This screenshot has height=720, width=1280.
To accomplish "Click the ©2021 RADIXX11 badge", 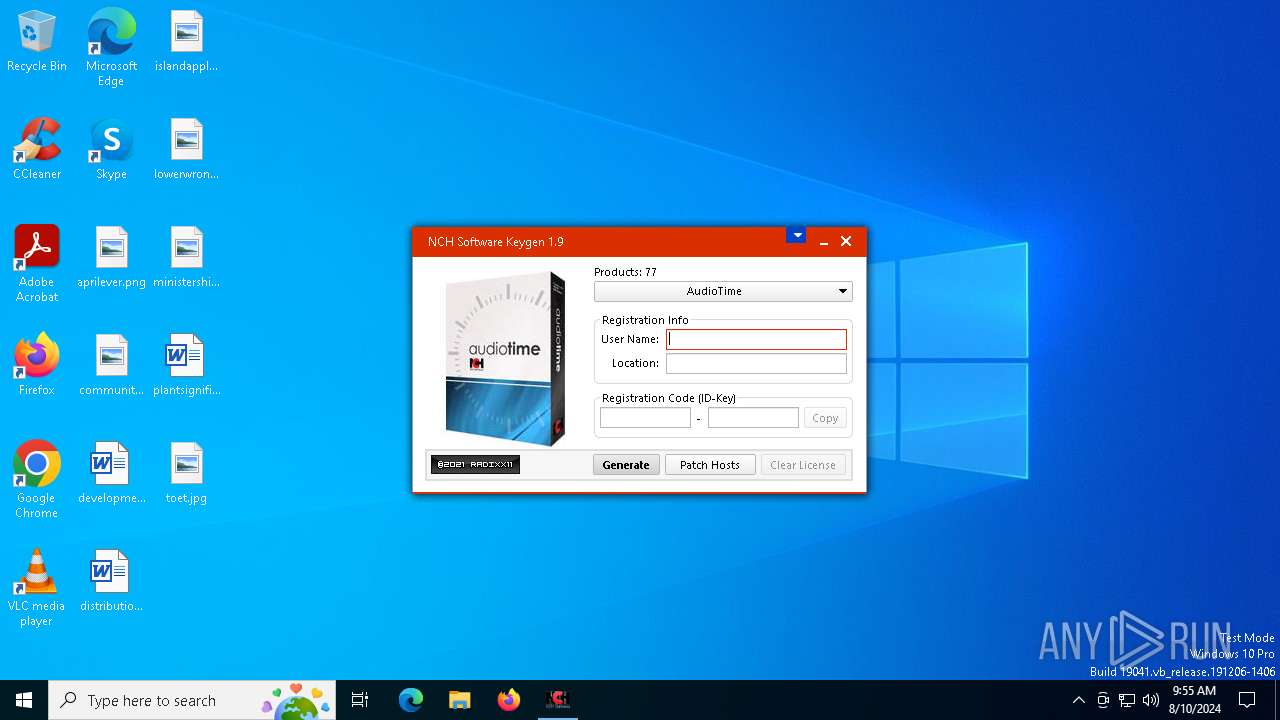I will pos(475,464).
